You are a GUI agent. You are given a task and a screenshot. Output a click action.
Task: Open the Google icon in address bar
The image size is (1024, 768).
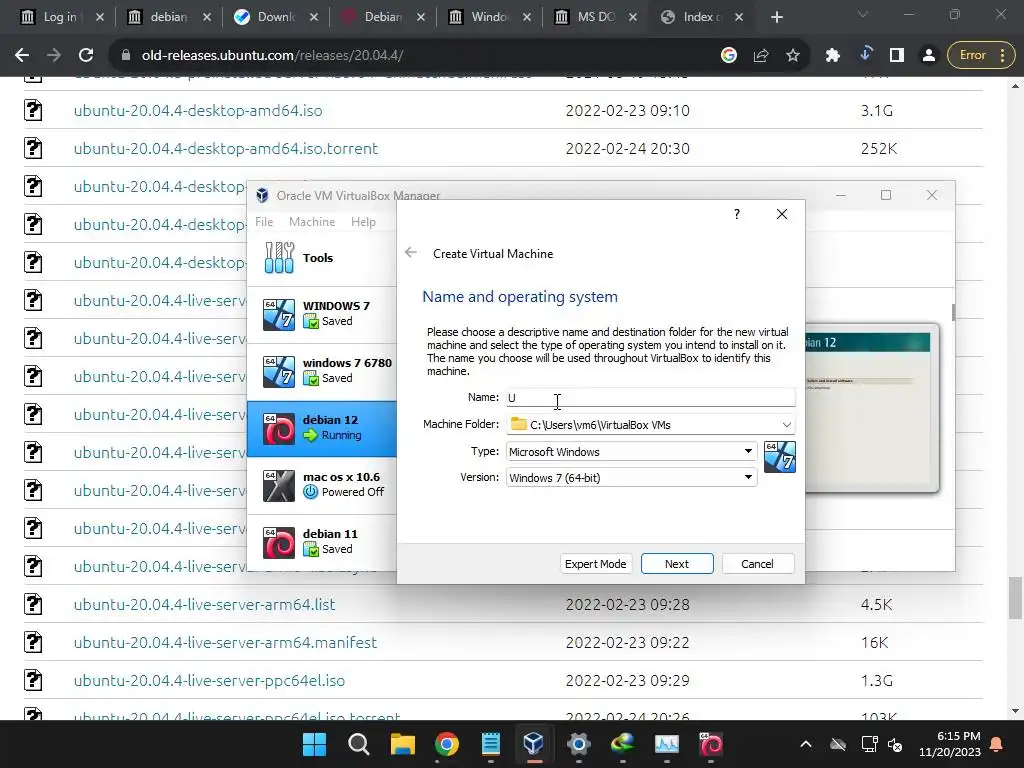[729, 56]
